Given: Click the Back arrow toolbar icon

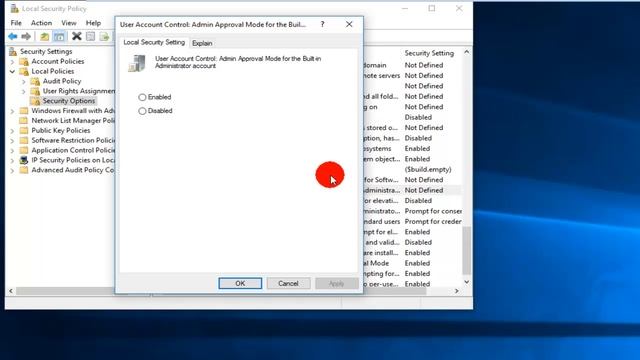Looking at the screenshot, I should point(13,37).
